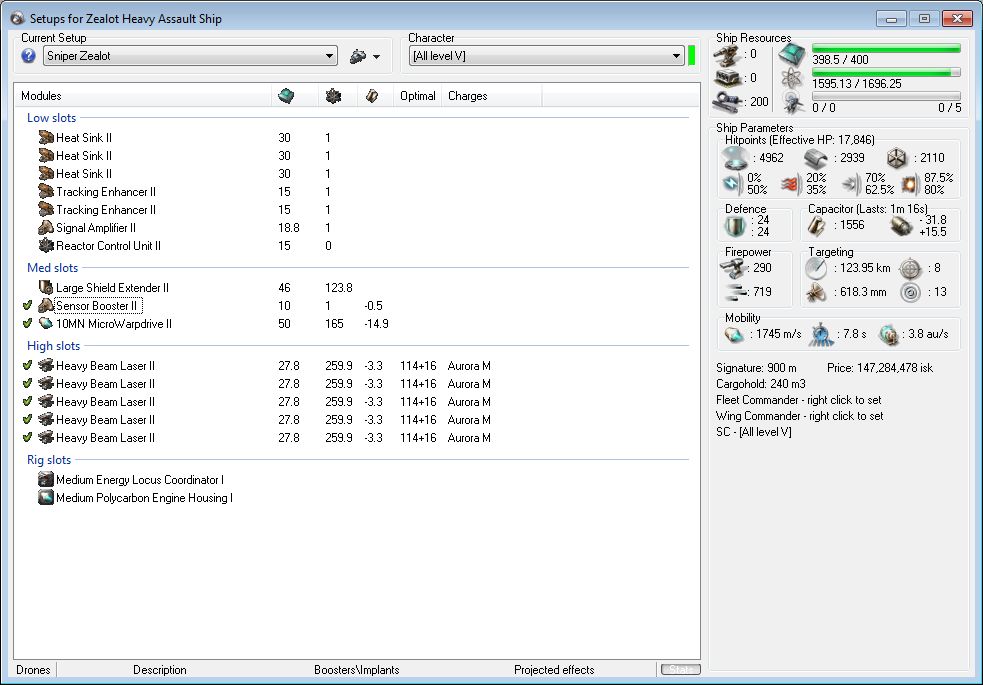Open the Description tab
This screenshot has width=983, height=685.
point(159,670)
